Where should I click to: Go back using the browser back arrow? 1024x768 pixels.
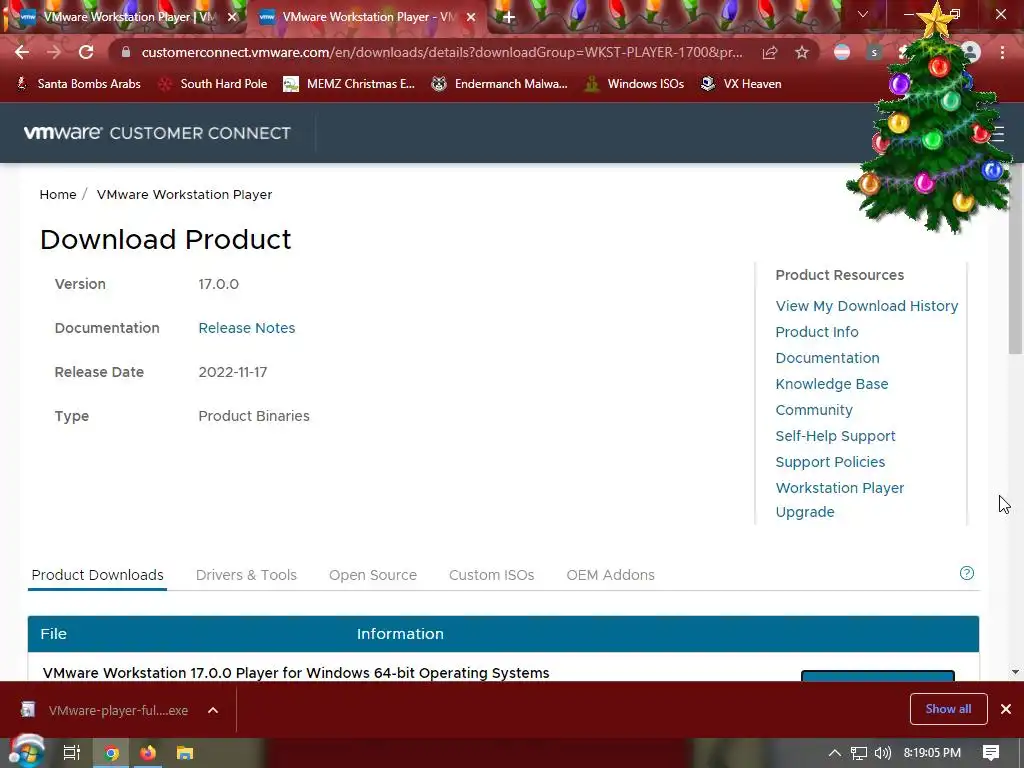pos(22,52)
